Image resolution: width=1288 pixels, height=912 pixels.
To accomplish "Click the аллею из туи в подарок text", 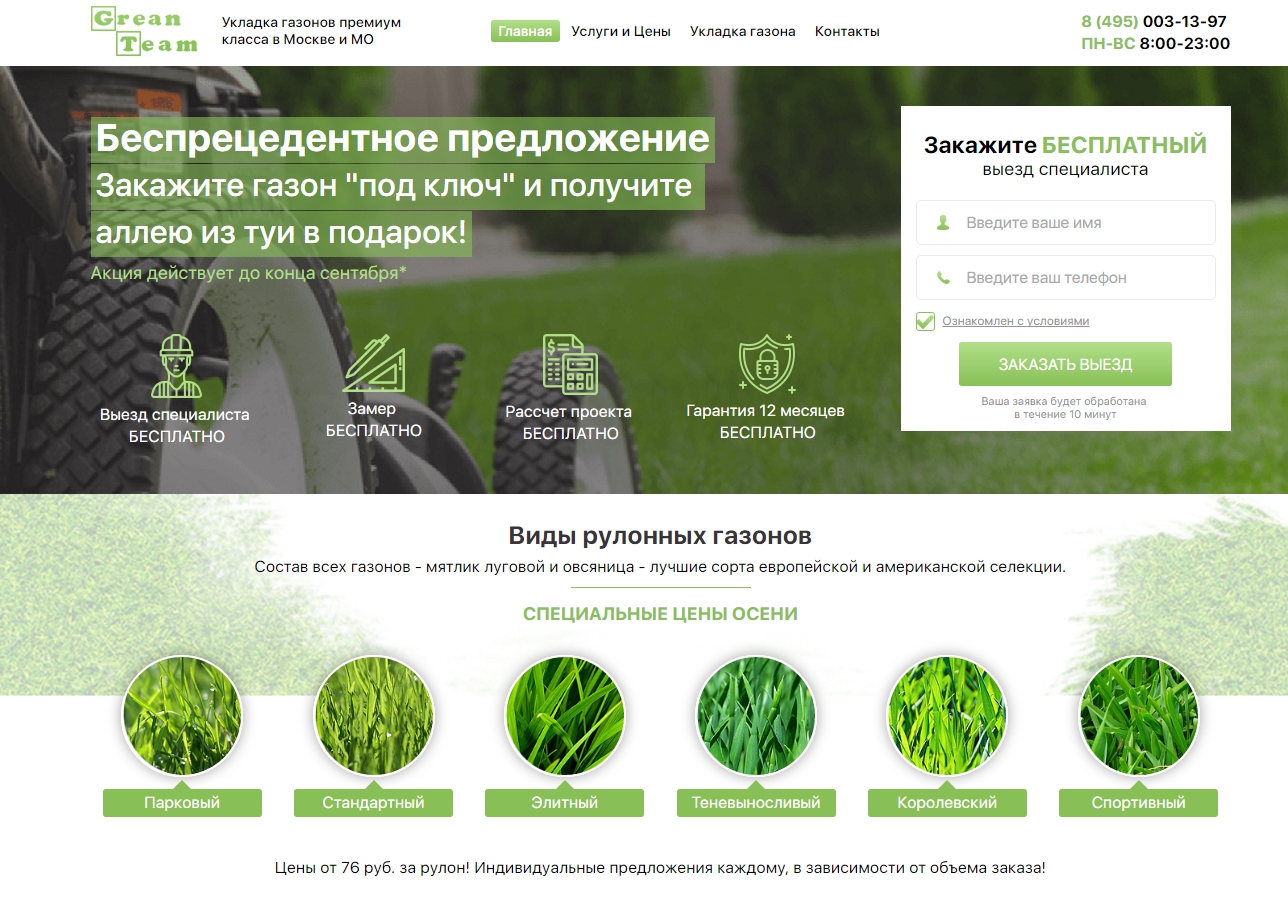I will tap(281, 233).
